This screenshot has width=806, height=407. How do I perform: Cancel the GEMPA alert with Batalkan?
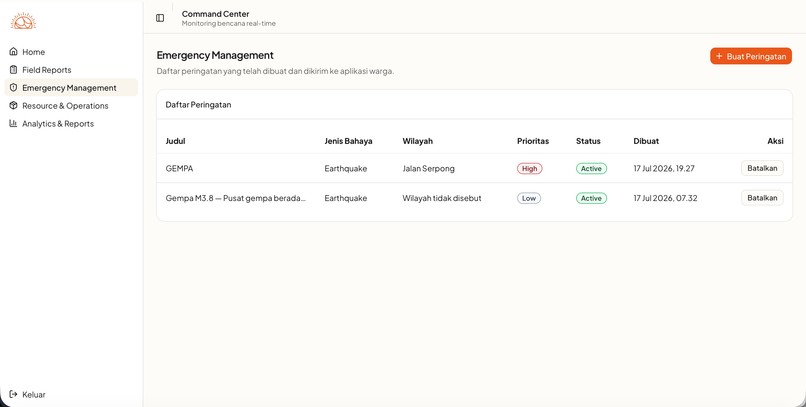pyautogui.click(x=762, y=168)
